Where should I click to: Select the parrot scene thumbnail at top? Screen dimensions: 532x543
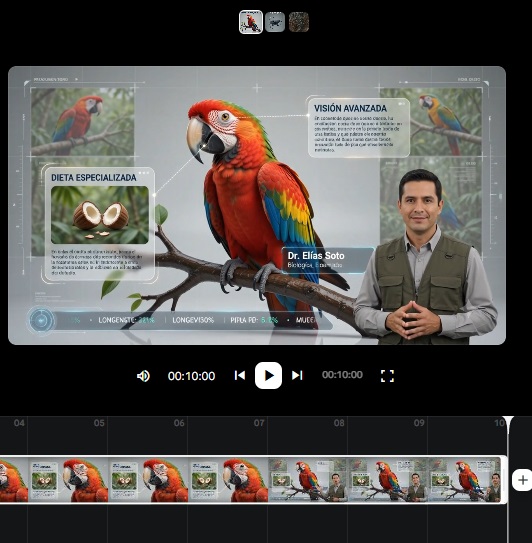tap(251, 22)
